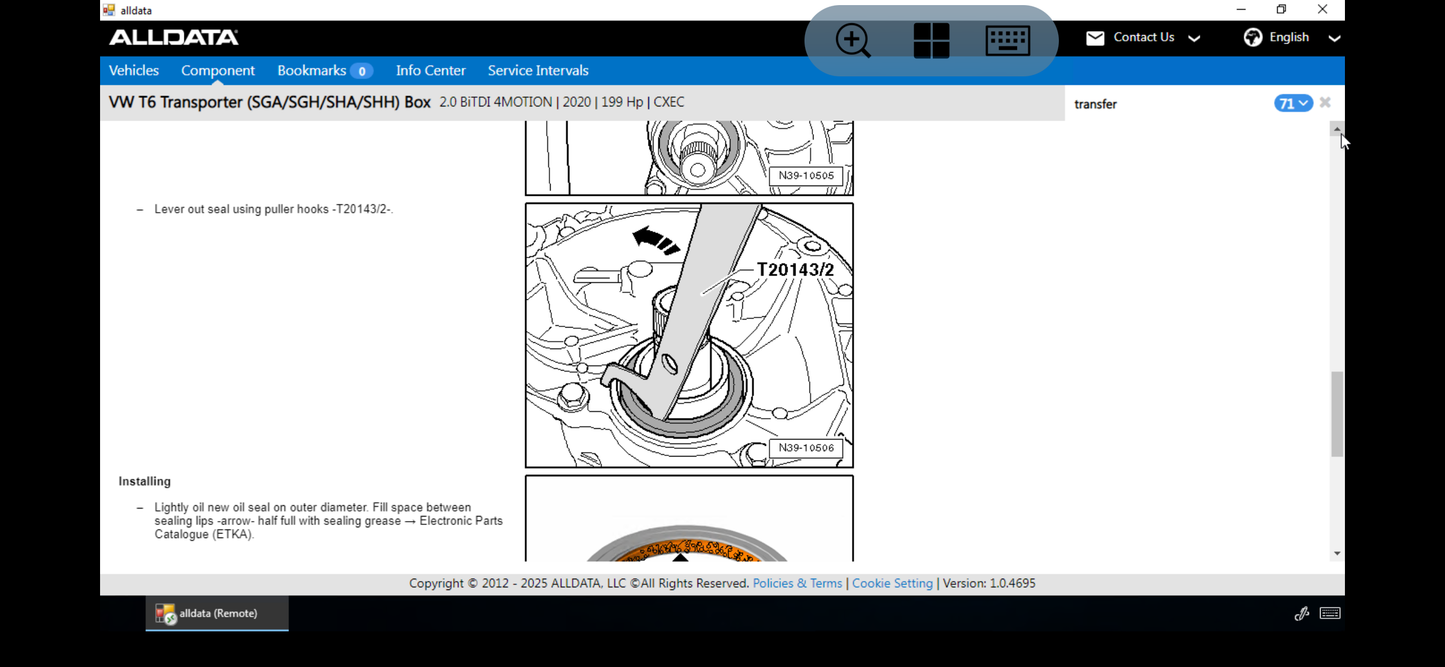Image resolution: width=1445 pixels, height=667 pixels.
Task: Clear the search with the X icon
Action: pos(1325,103)
